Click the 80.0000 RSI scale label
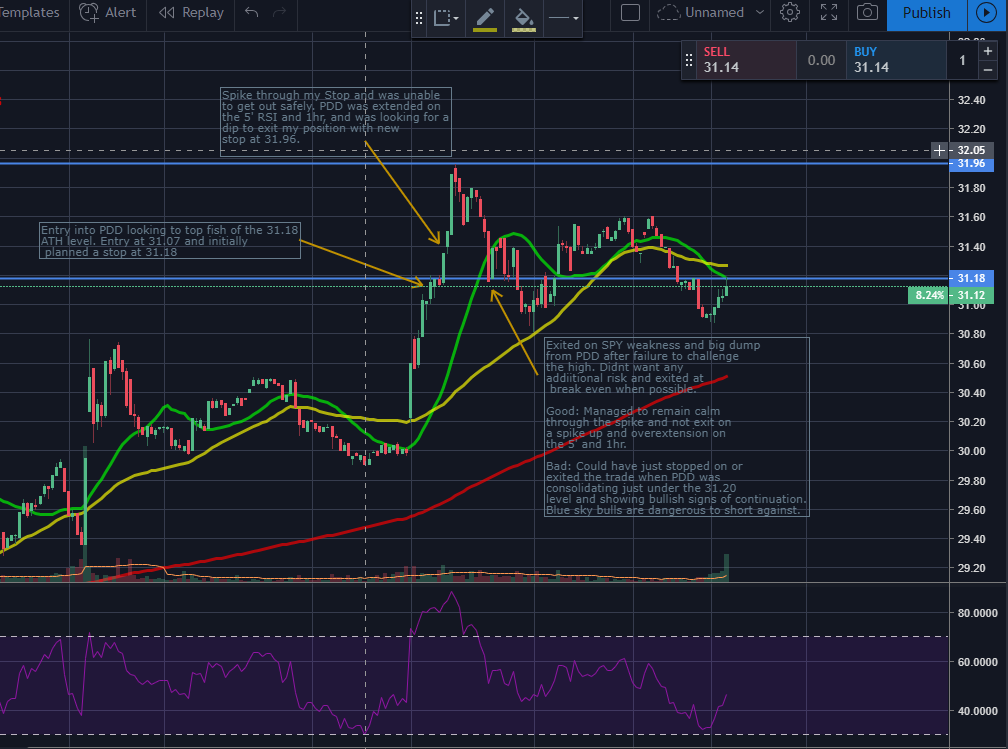 976,613
